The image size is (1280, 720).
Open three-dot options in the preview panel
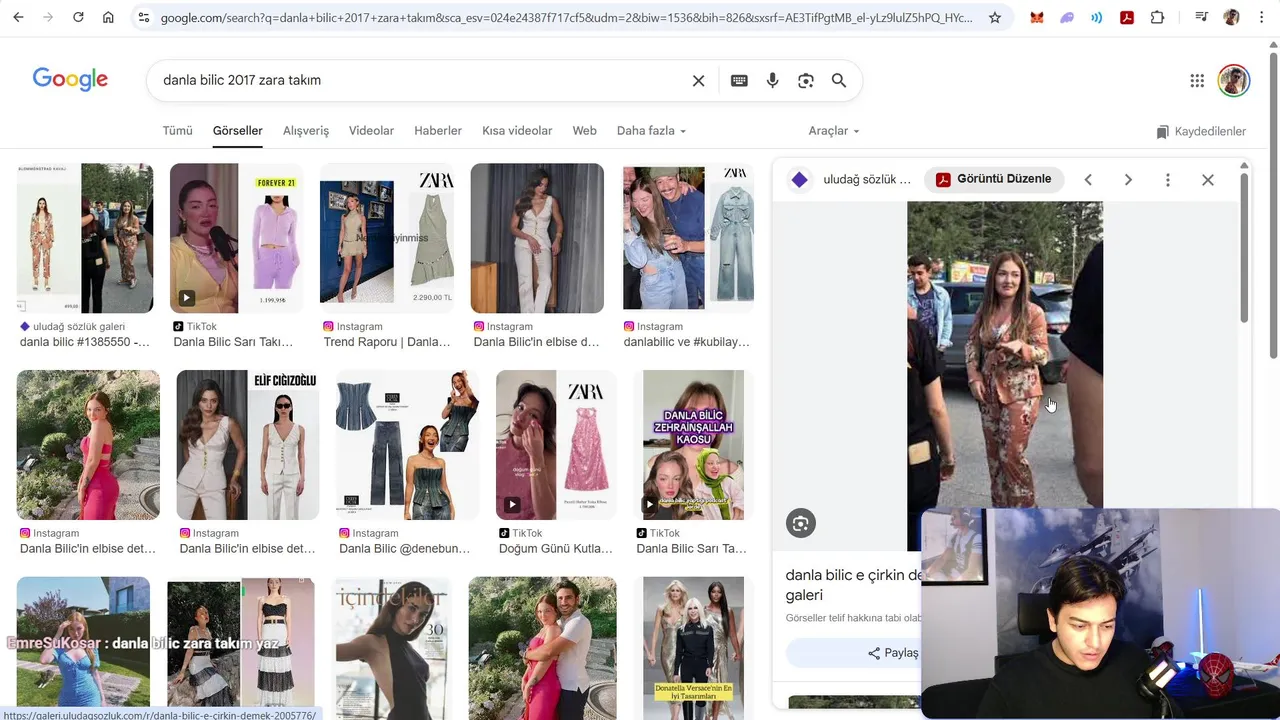(1167, 180)
